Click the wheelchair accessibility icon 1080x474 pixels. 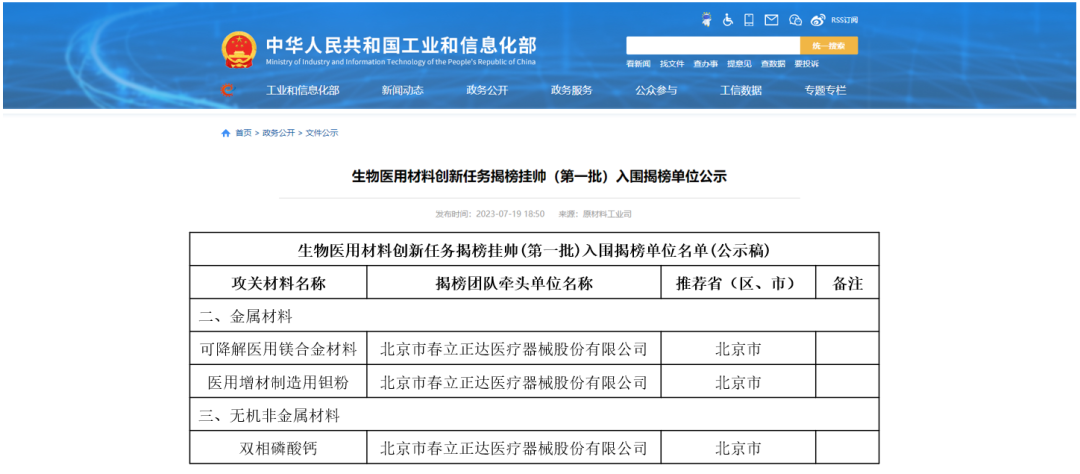(x=728, y=20)
